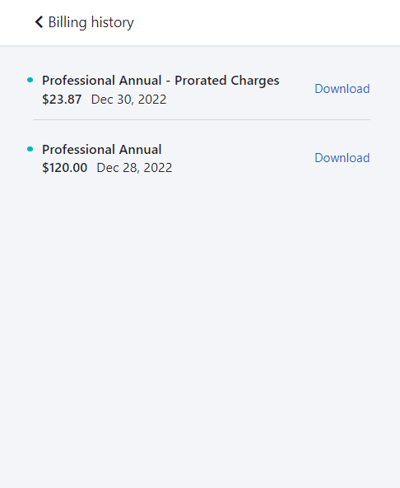Click the word Professional in first entry
The width and height of the screenshot is (400, 488).
coord(79,80)
